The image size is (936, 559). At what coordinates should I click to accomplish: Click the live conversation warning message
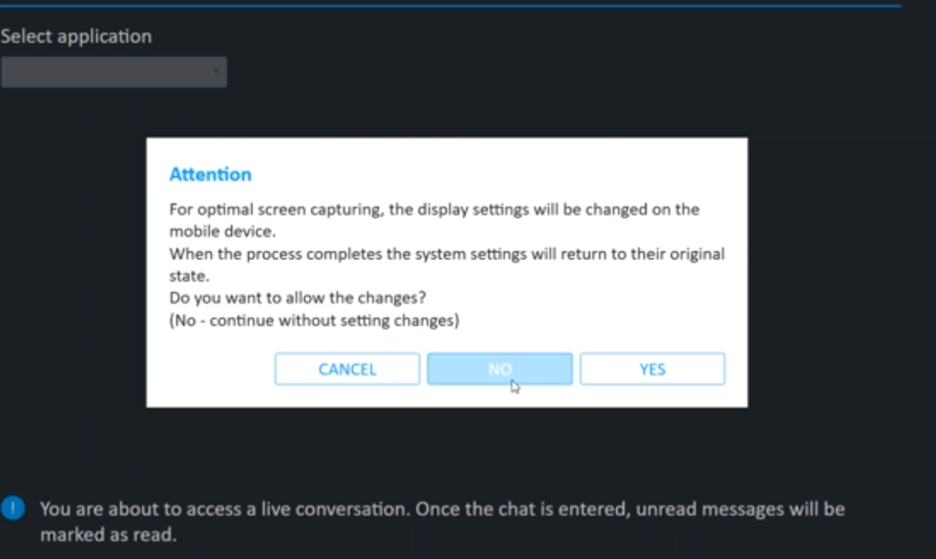(x=442, y=521)
